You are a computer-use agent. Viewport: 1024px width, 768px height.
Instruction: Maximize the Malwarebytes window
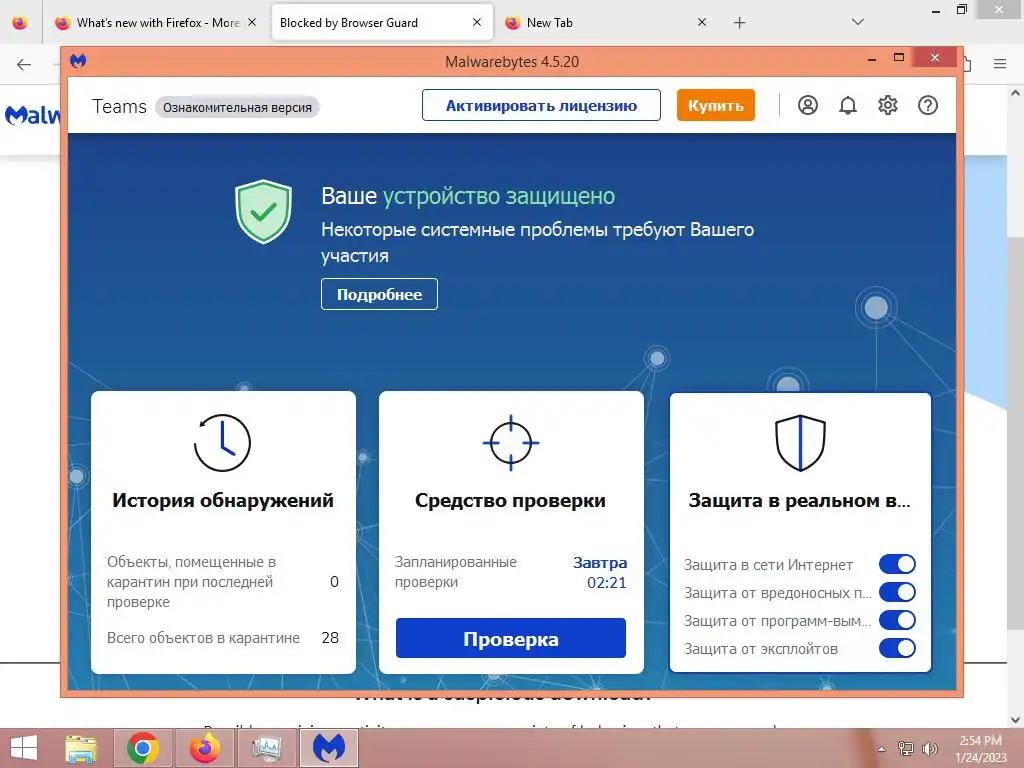pyautogui.click(x=899, y=57)
